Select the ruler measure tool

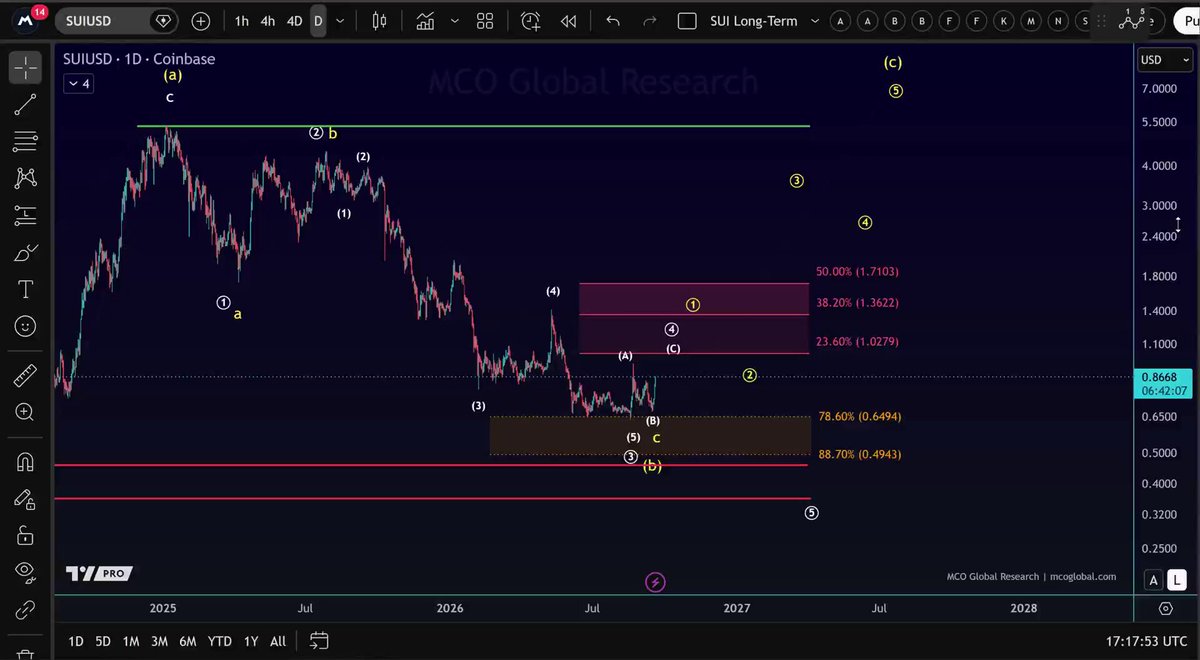pos(25,375)
